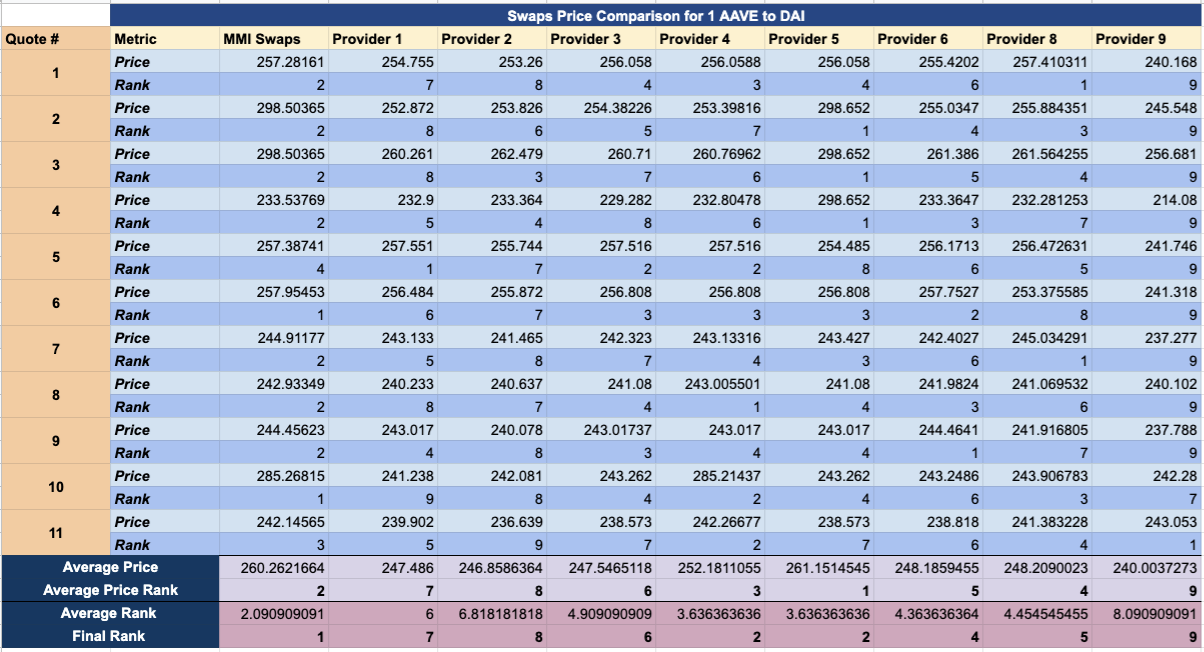Select the Provider 3 column header
Image resolution: width=1204 pixels, height=652 pixels.
point(601,39)
